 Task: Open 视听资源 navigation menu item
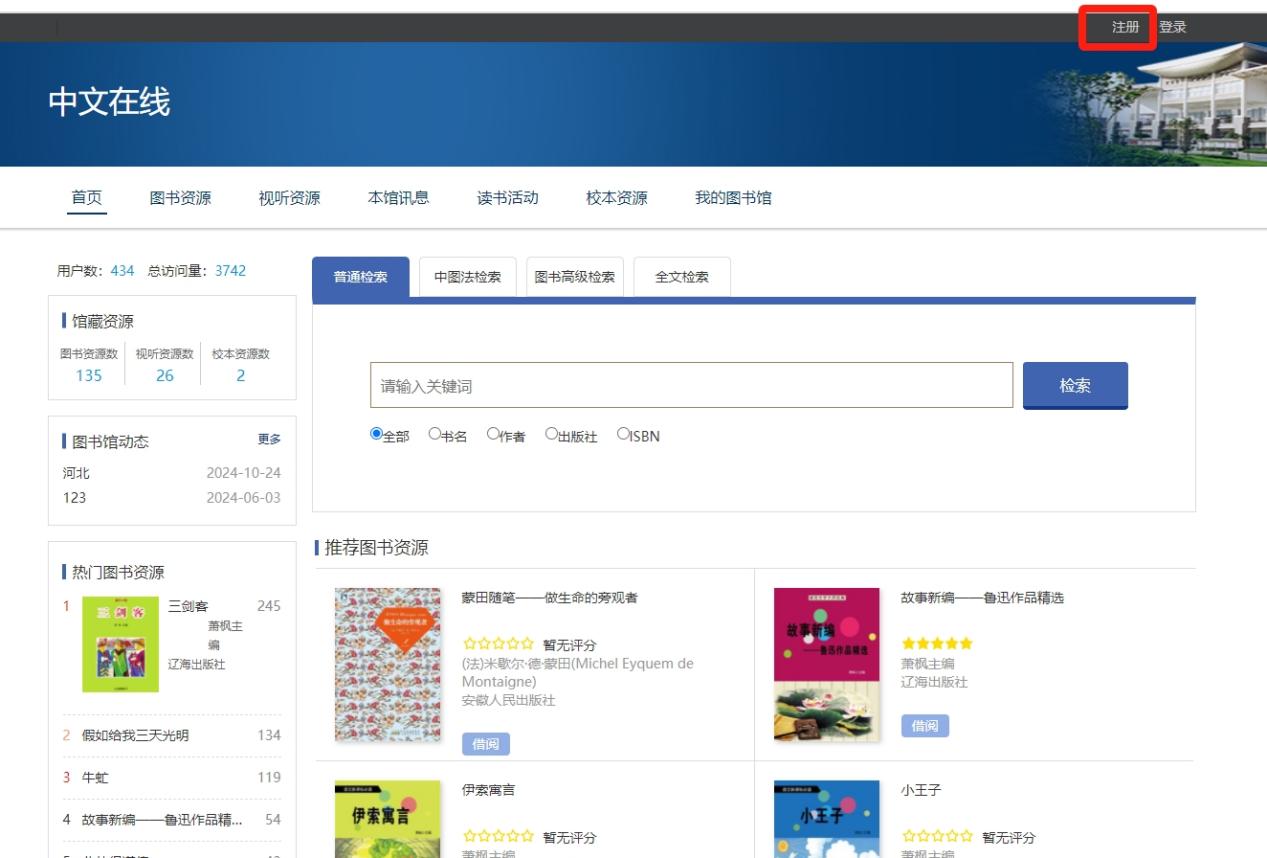[289, 198]
